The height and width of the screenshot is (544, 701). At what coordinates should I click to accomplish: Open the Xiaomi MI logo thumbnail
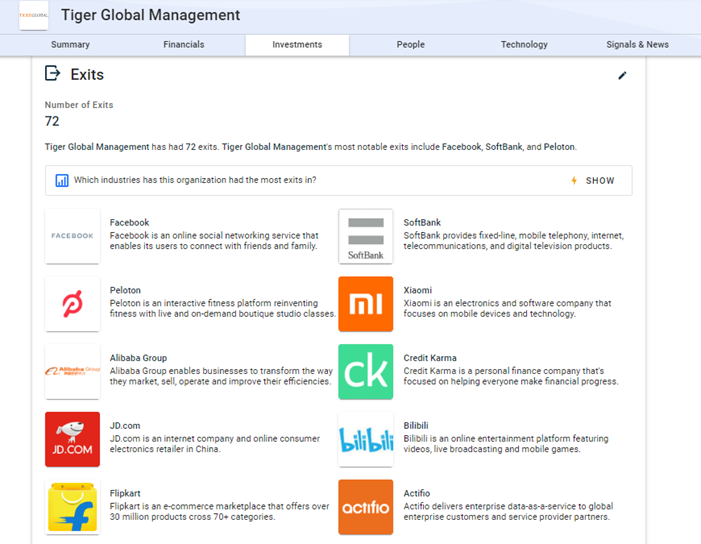click(x=366, y=304)
